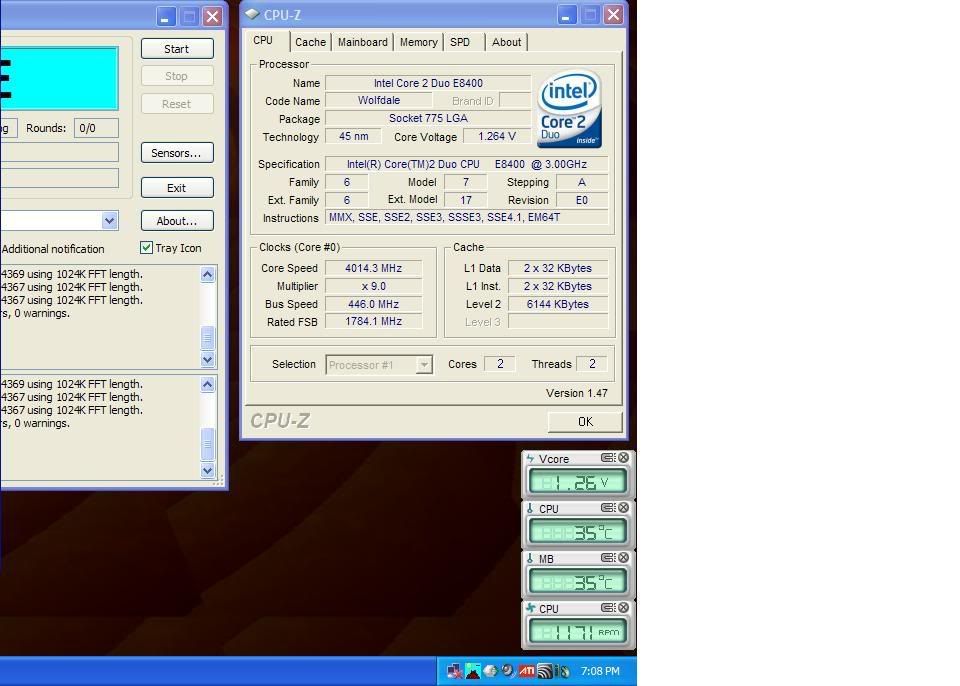960x686 pixels.
Task: Open the wireless signal tray icon
Action: (x=544, y=671)
